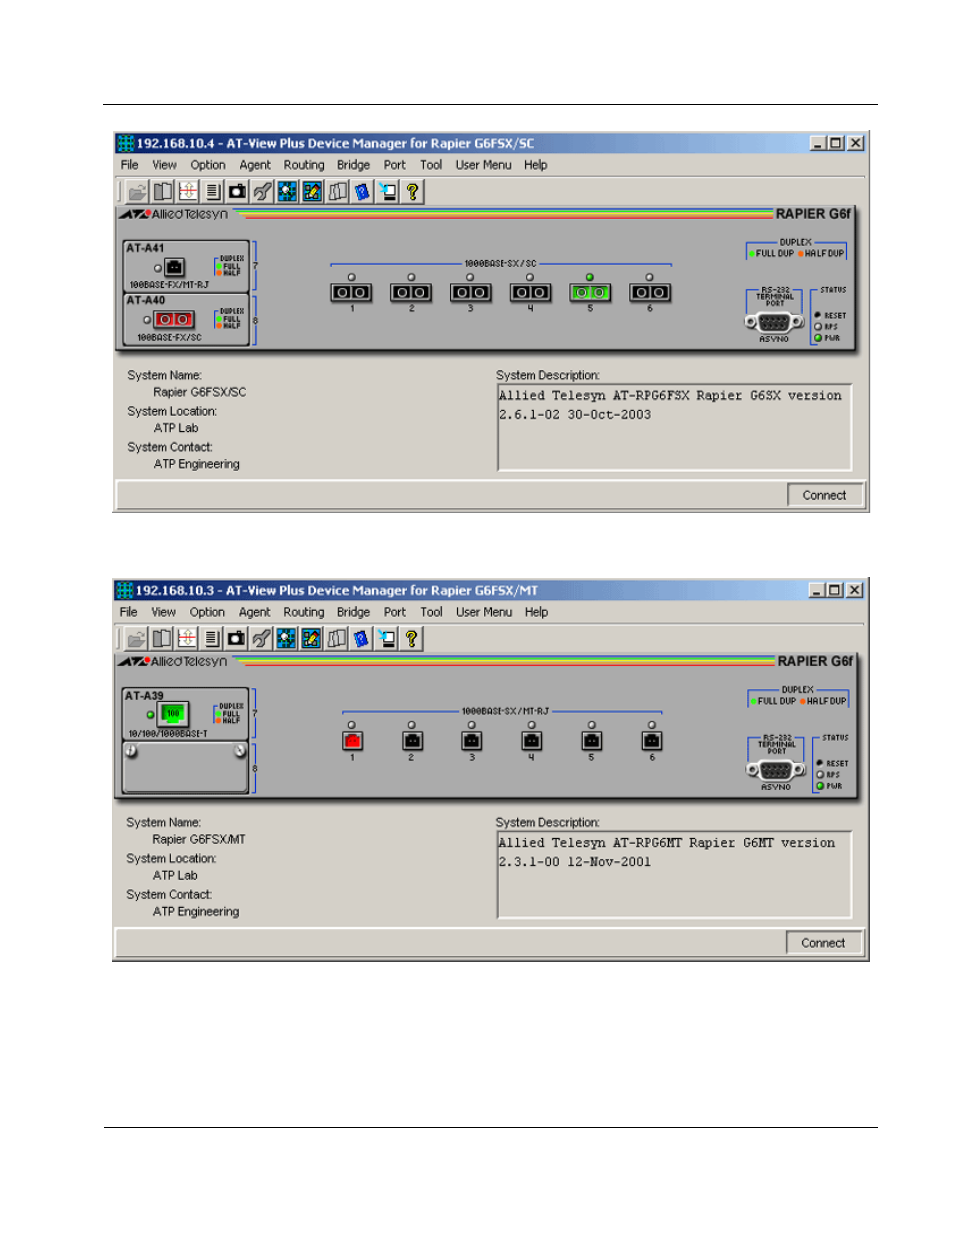Open File menu in the 192.168.10.4 window

tap(129, 165)
